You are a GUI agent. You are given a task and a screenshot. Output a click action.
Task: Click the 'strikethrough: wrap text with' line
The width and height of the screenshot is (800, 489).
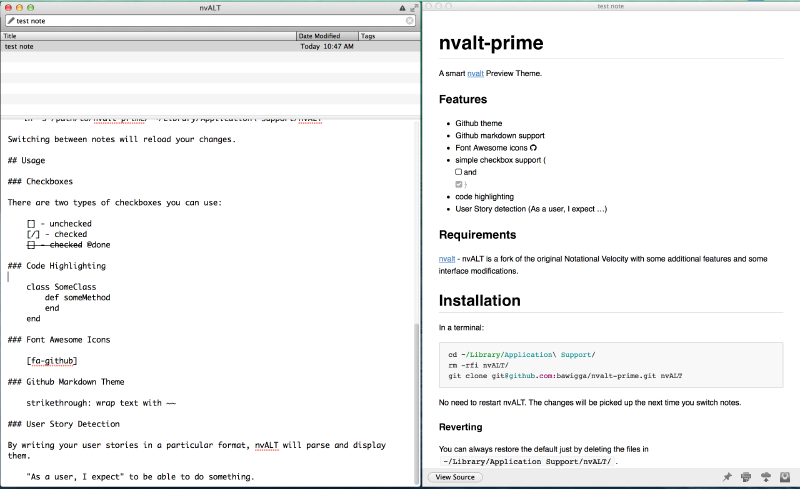pos(101,403)
